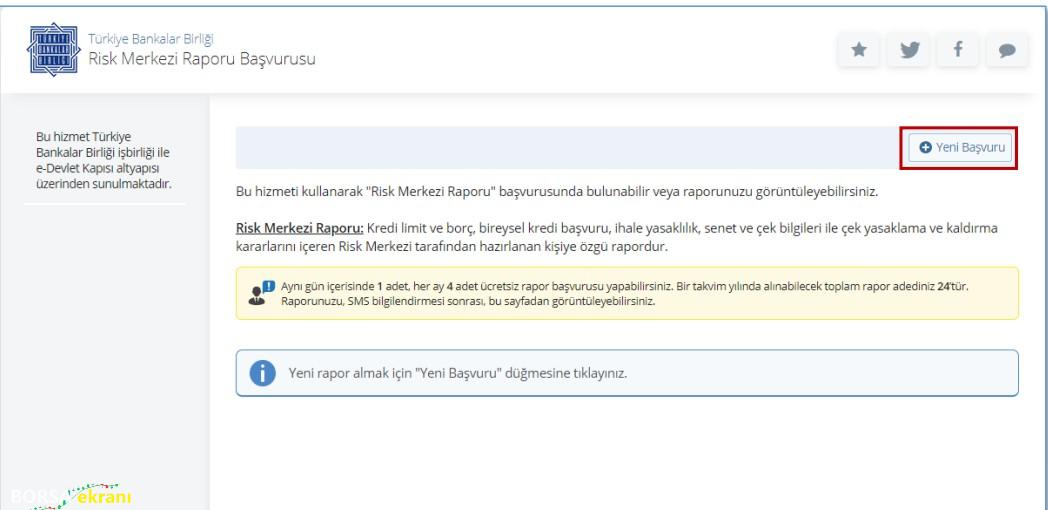1048x510 pixels.
Task: Click the plus icon inside Yeni Başvuru
Action: (926, 148)
